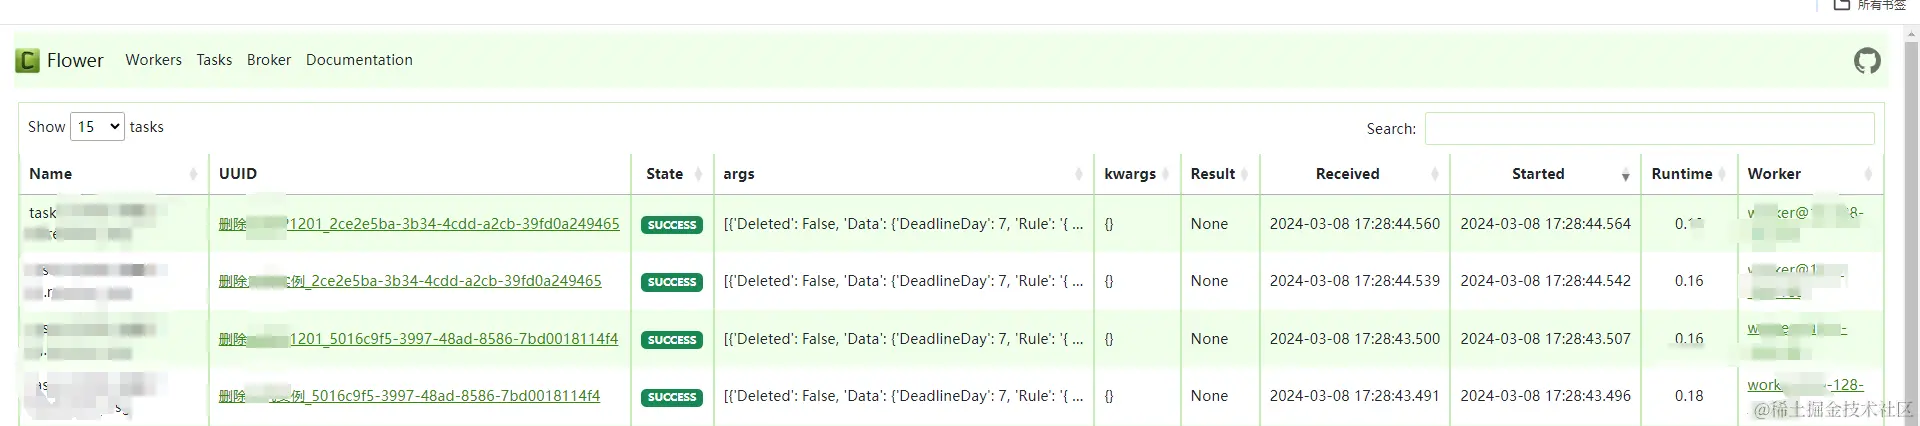This screenshot has width=1920, height=426.
Task: Sort by Name column arrow
Action: [x=193, y=174]
